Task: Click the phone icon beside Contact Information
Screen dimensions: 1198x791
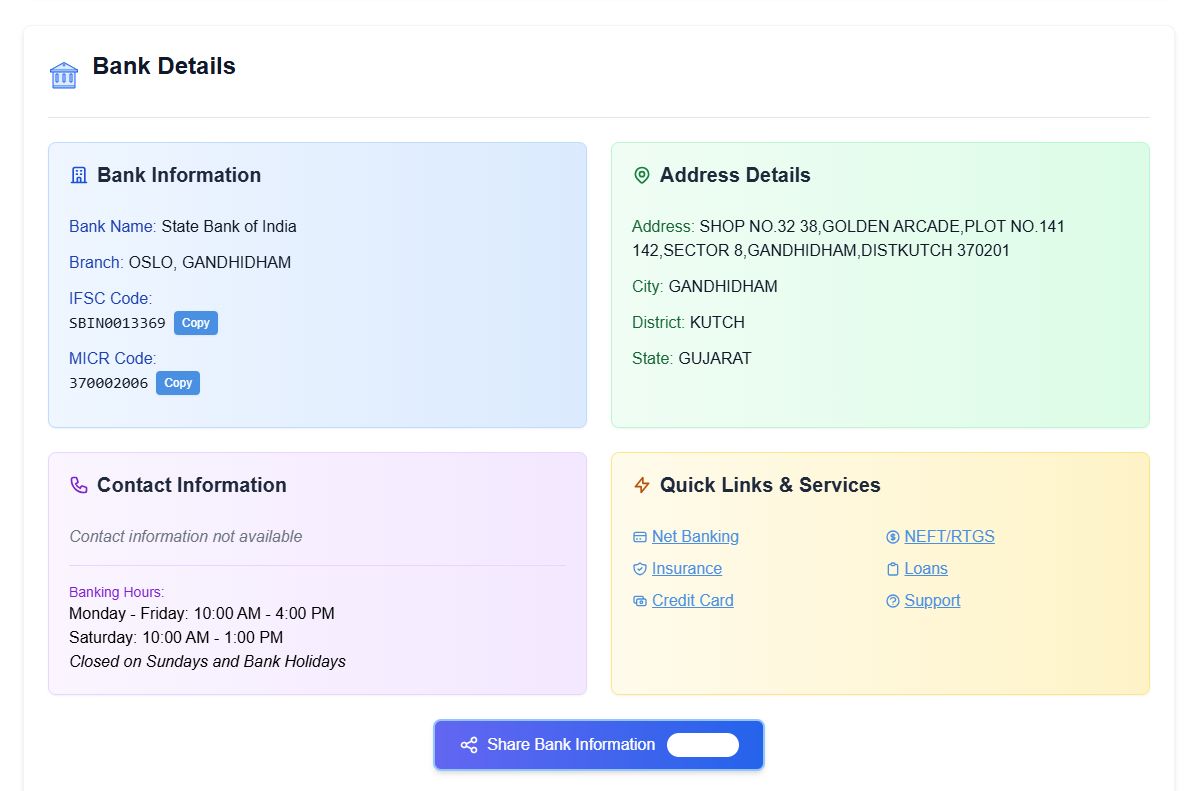Action: coord(79,485)
